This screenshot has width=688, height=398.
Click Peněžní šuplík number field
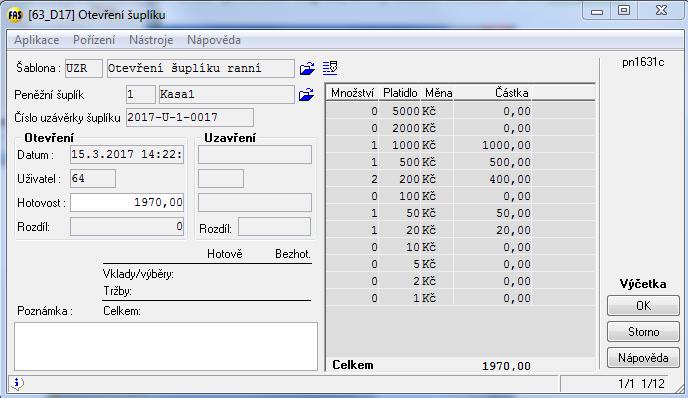[x=140, y=94]
